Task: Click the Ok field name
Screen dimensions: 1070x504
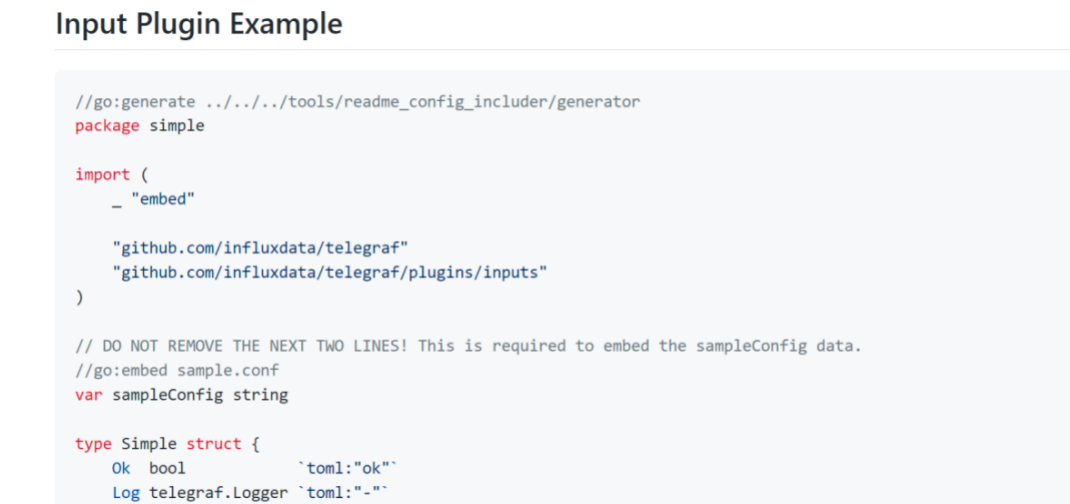Action: (121, 469)
